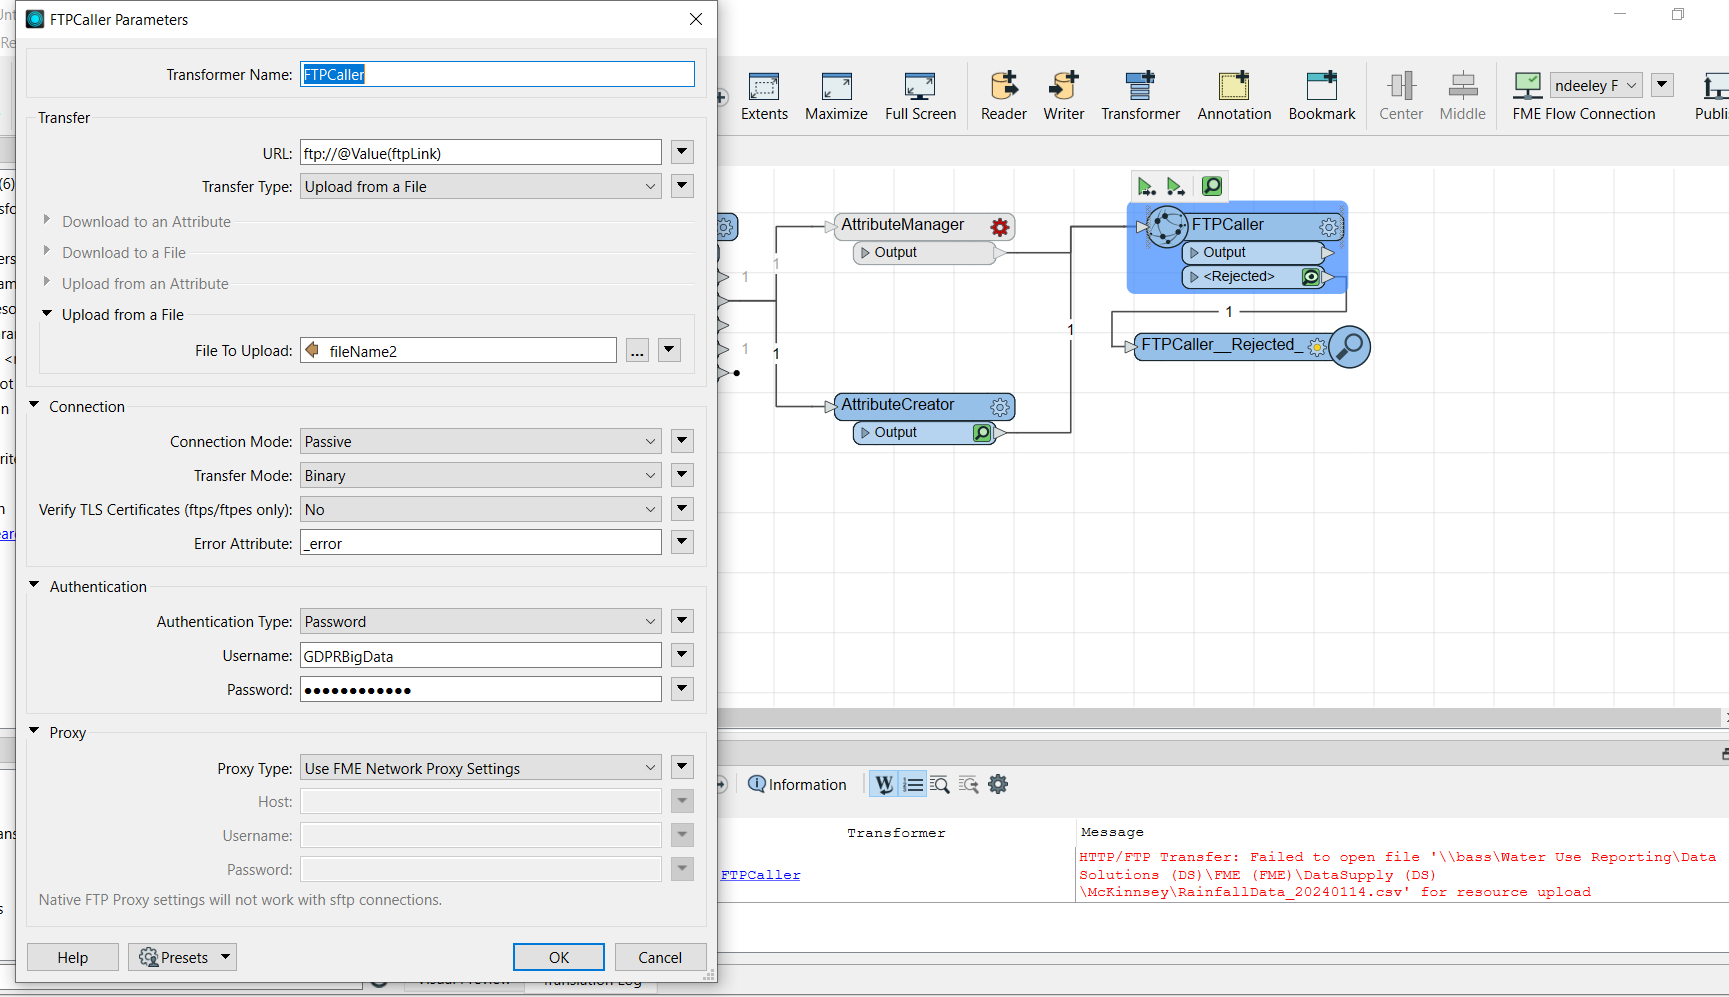
Task: Toggle the Information log filter
Action: pyautogui.click(x=797, y=785)
